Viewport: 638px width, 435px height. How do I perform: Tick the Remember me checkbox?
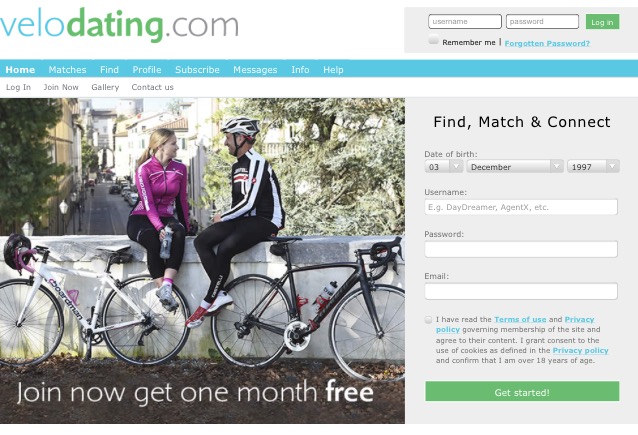click(x=434, y=40)
